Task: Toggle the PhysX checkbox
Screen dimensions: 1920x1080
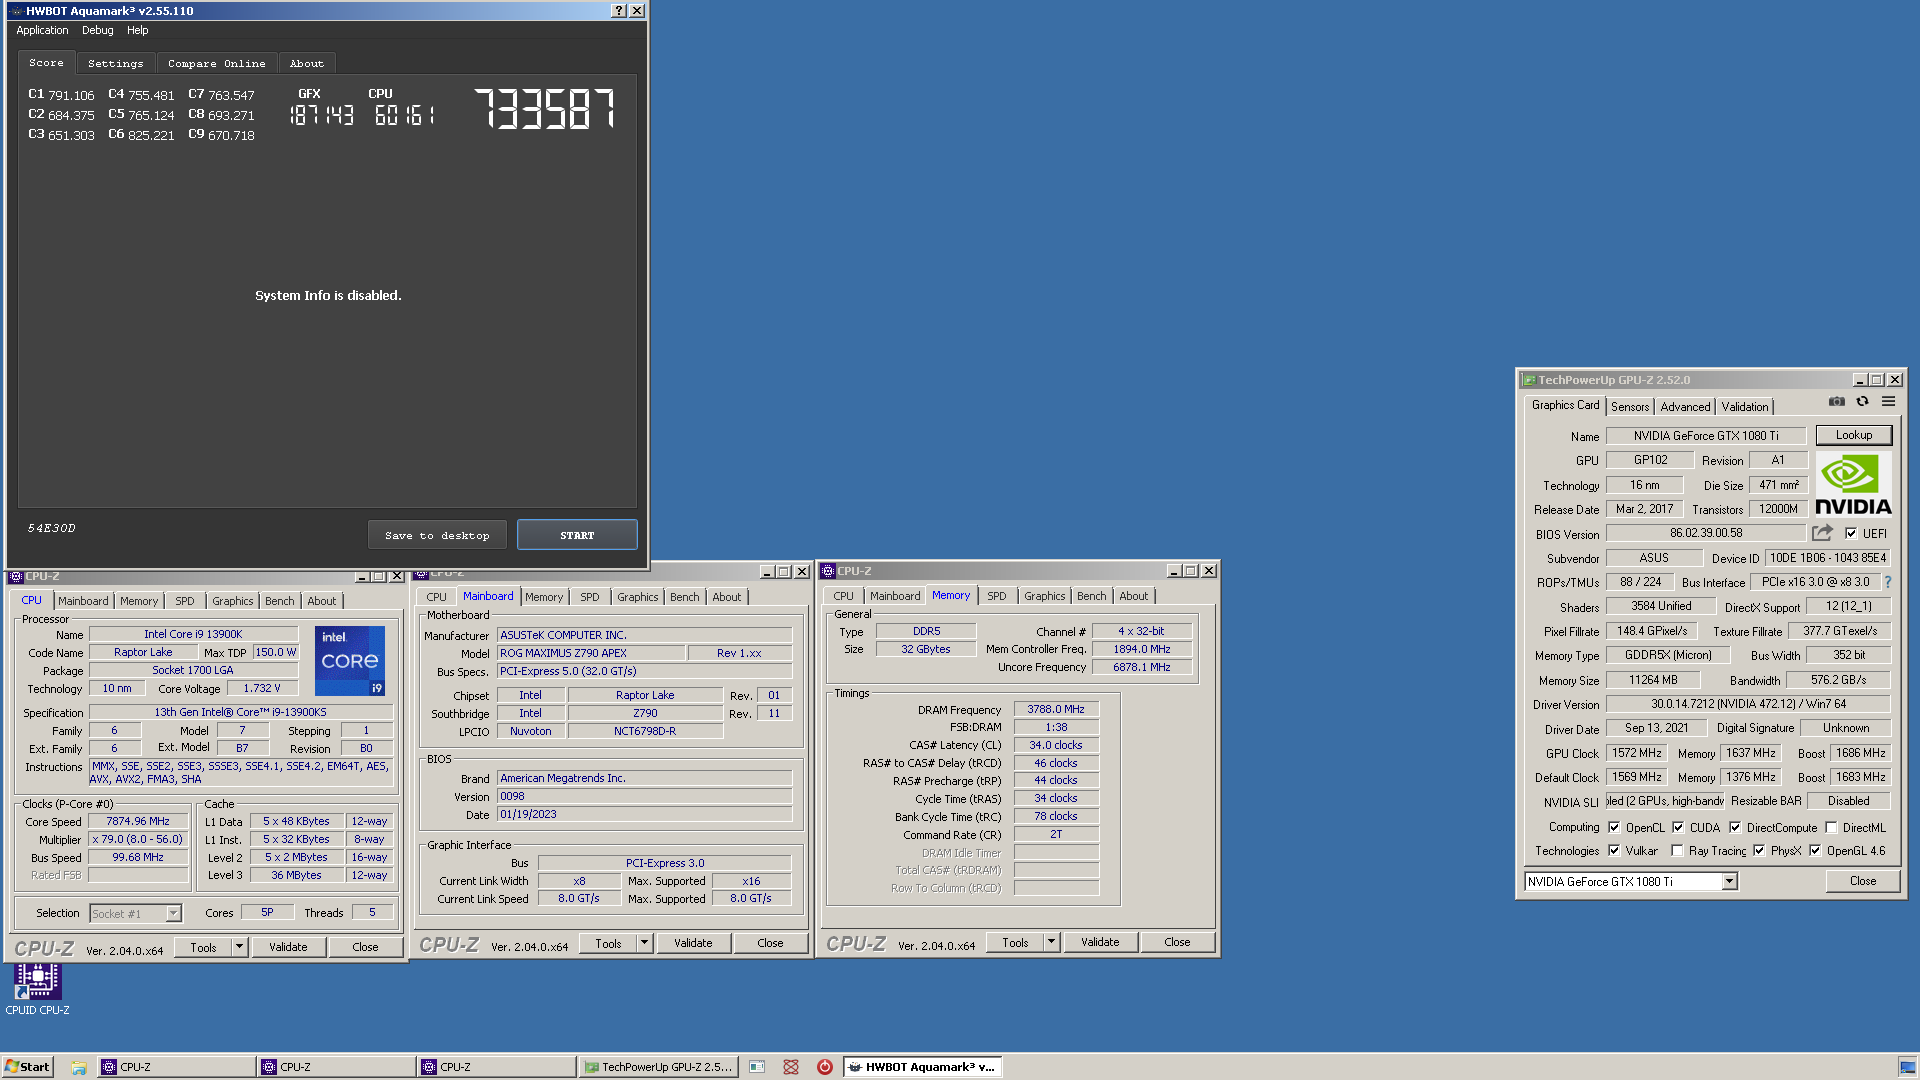Action: [x=1759, y=851]
